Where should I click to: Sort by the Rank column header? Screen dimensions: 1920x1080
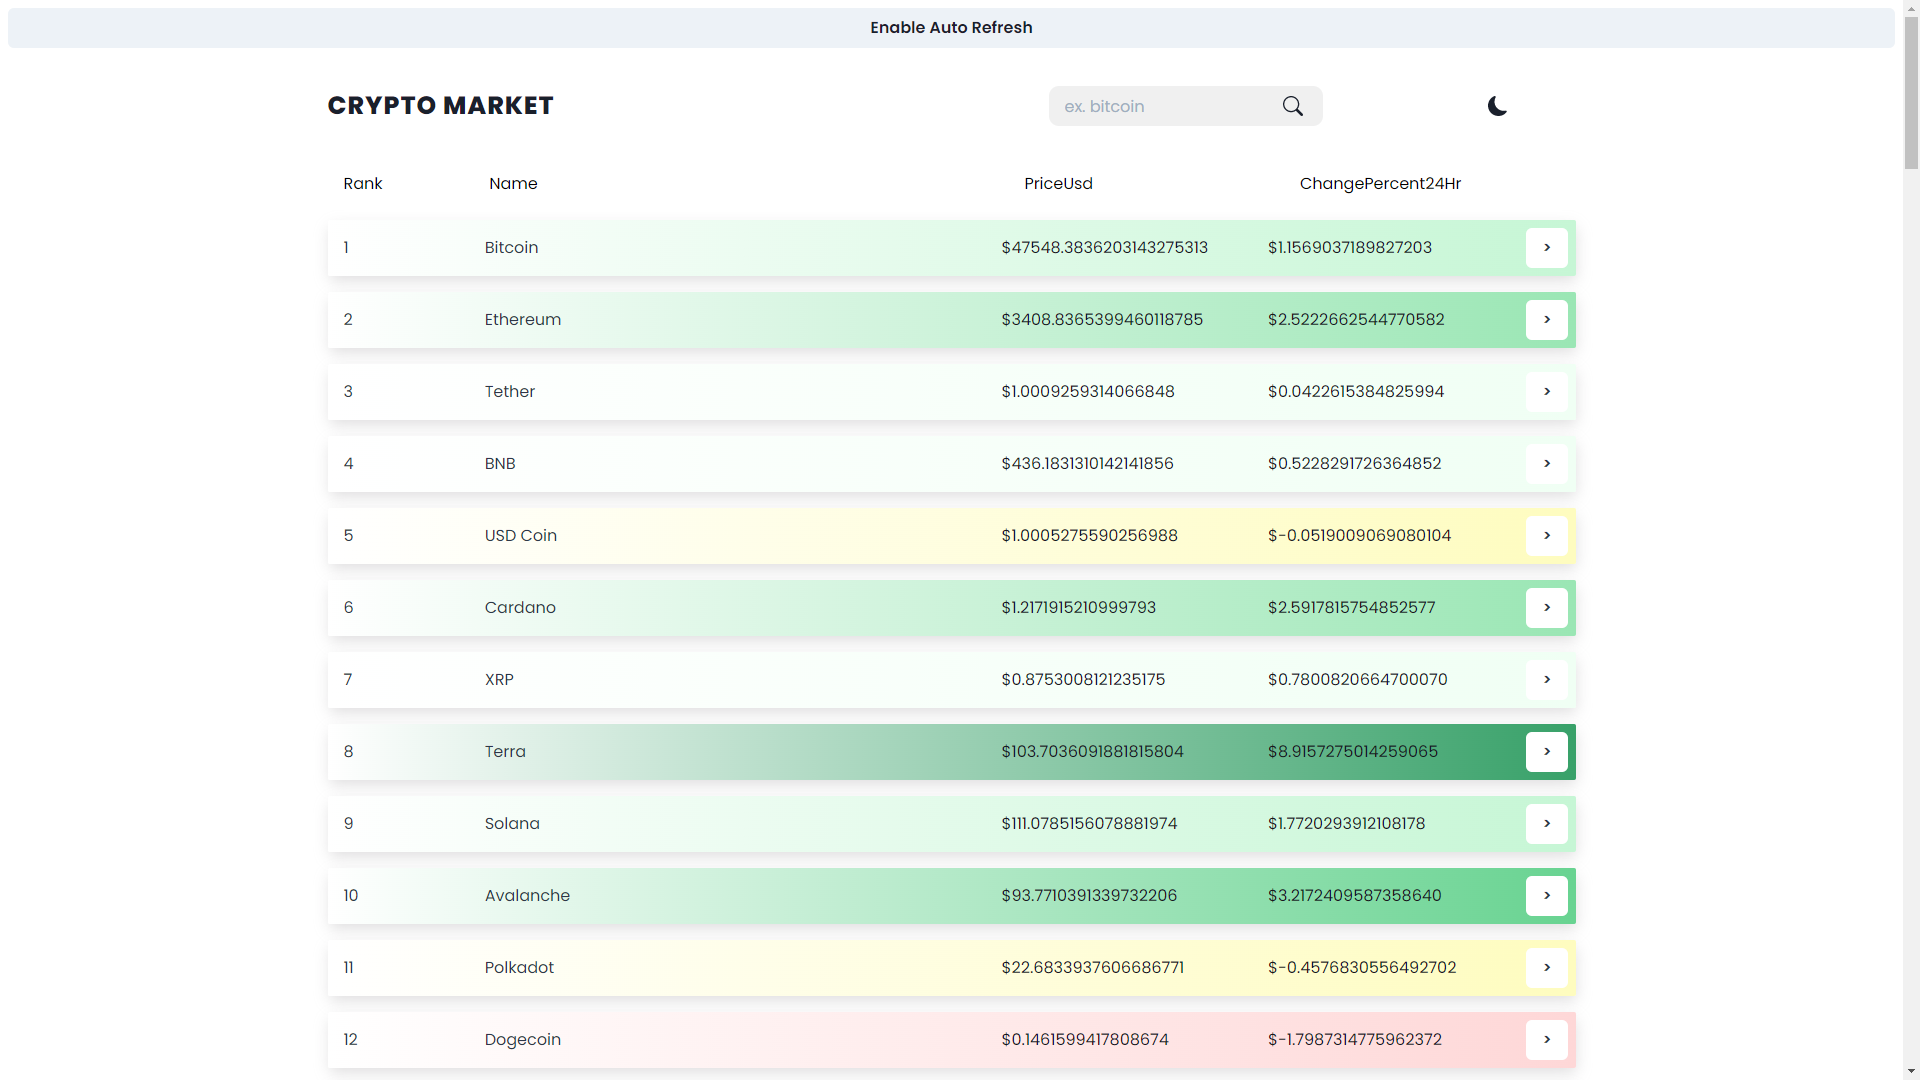coord(362,184)
